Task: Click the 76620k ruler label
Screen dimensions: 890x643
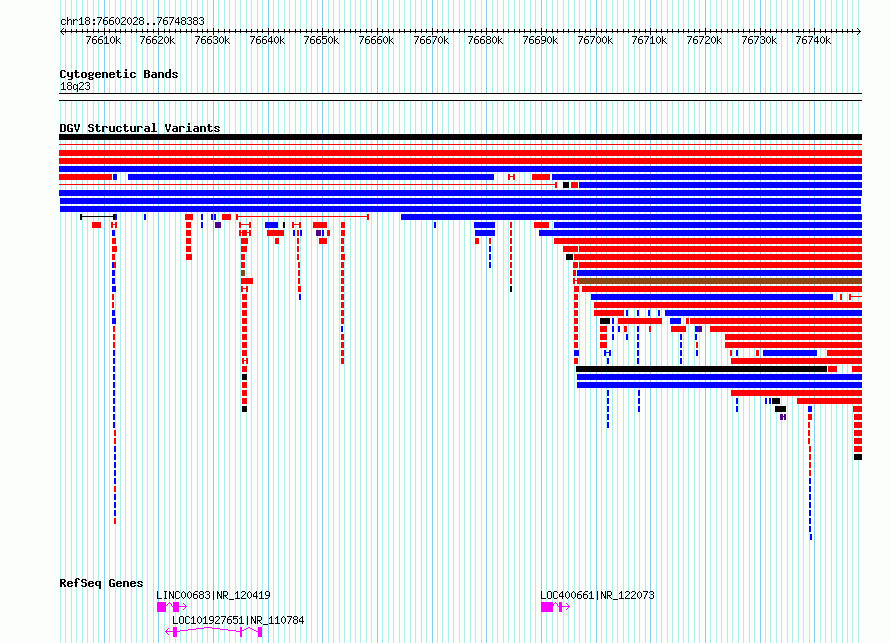Action: [x=157, y=40]
